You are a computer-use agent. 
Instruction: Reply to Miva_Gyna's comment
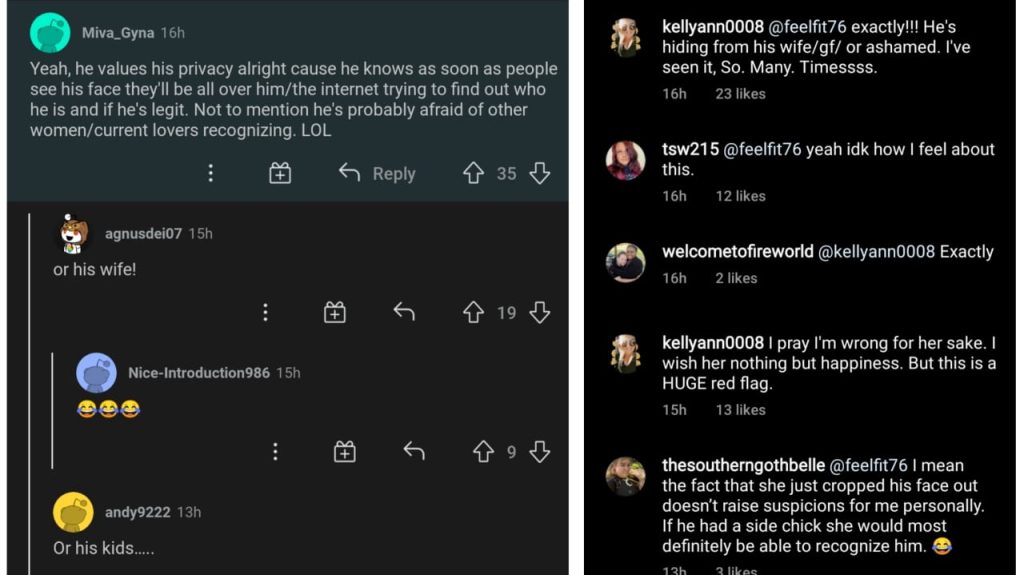point(377,174)
